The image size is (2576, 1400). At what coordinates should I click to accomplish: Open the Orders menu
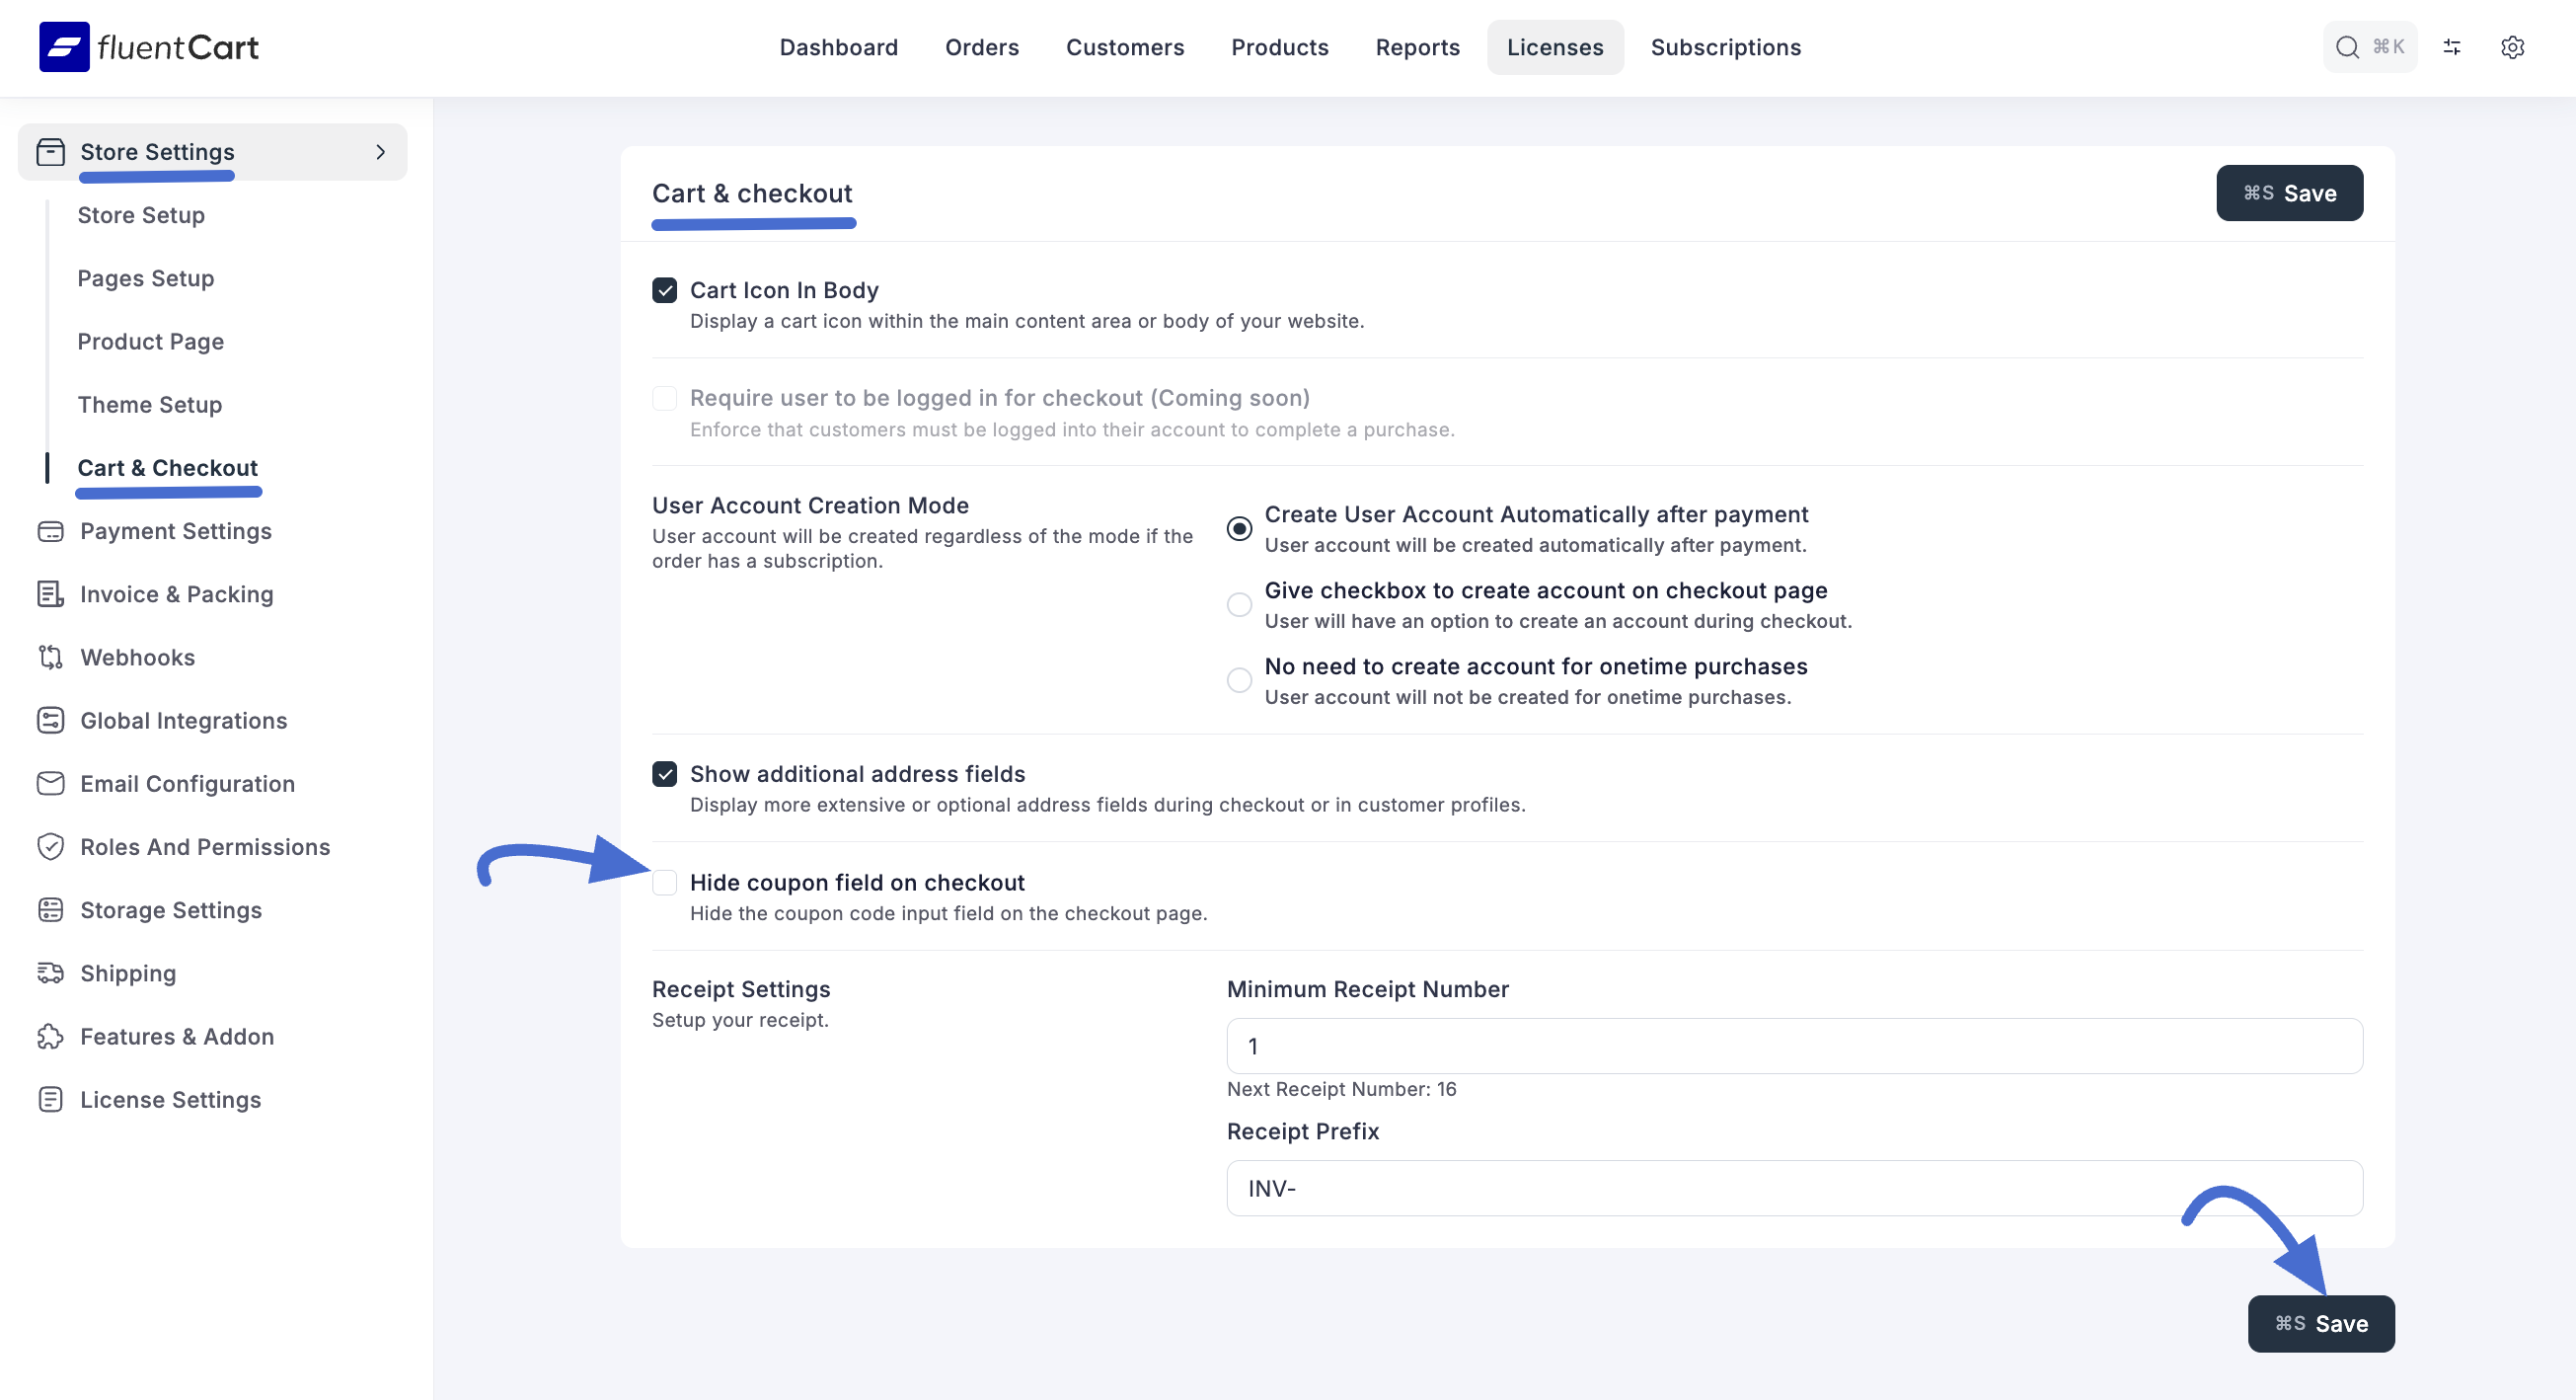tap(981, 47)
